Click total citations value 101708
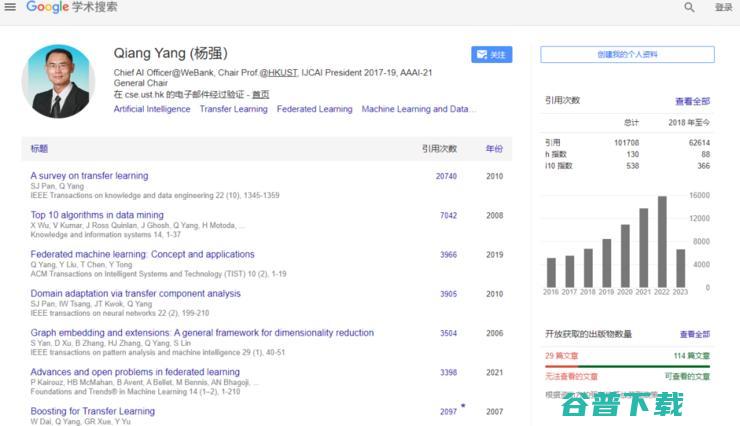 tap(626, 142)
